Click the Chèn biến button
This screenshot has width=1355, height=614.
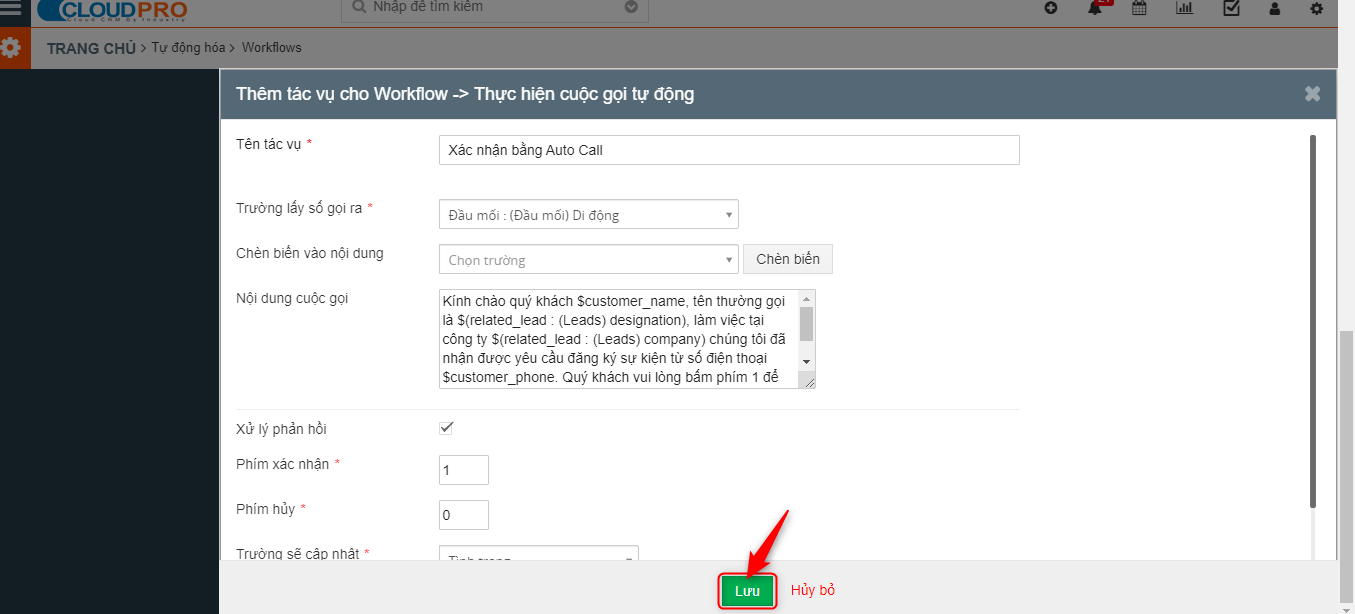click(x=788, y=259)
